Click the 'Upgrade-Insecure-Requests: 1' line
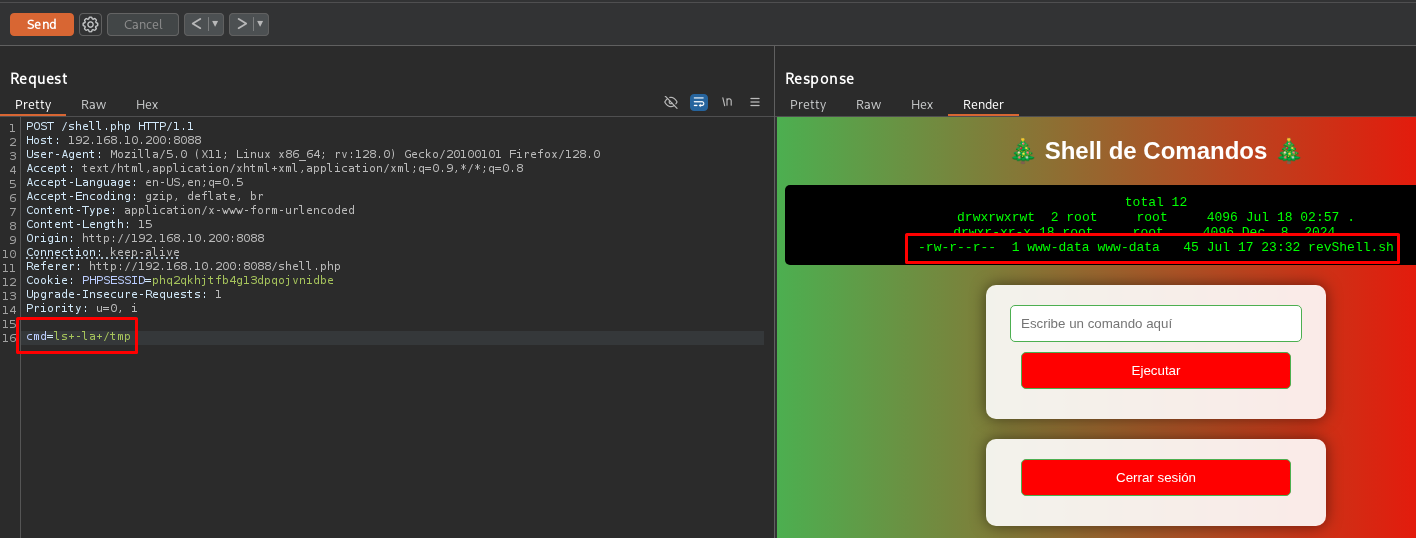Viewport: 1416px width, 538px height. pyautogui.click(x=124, y=294)
